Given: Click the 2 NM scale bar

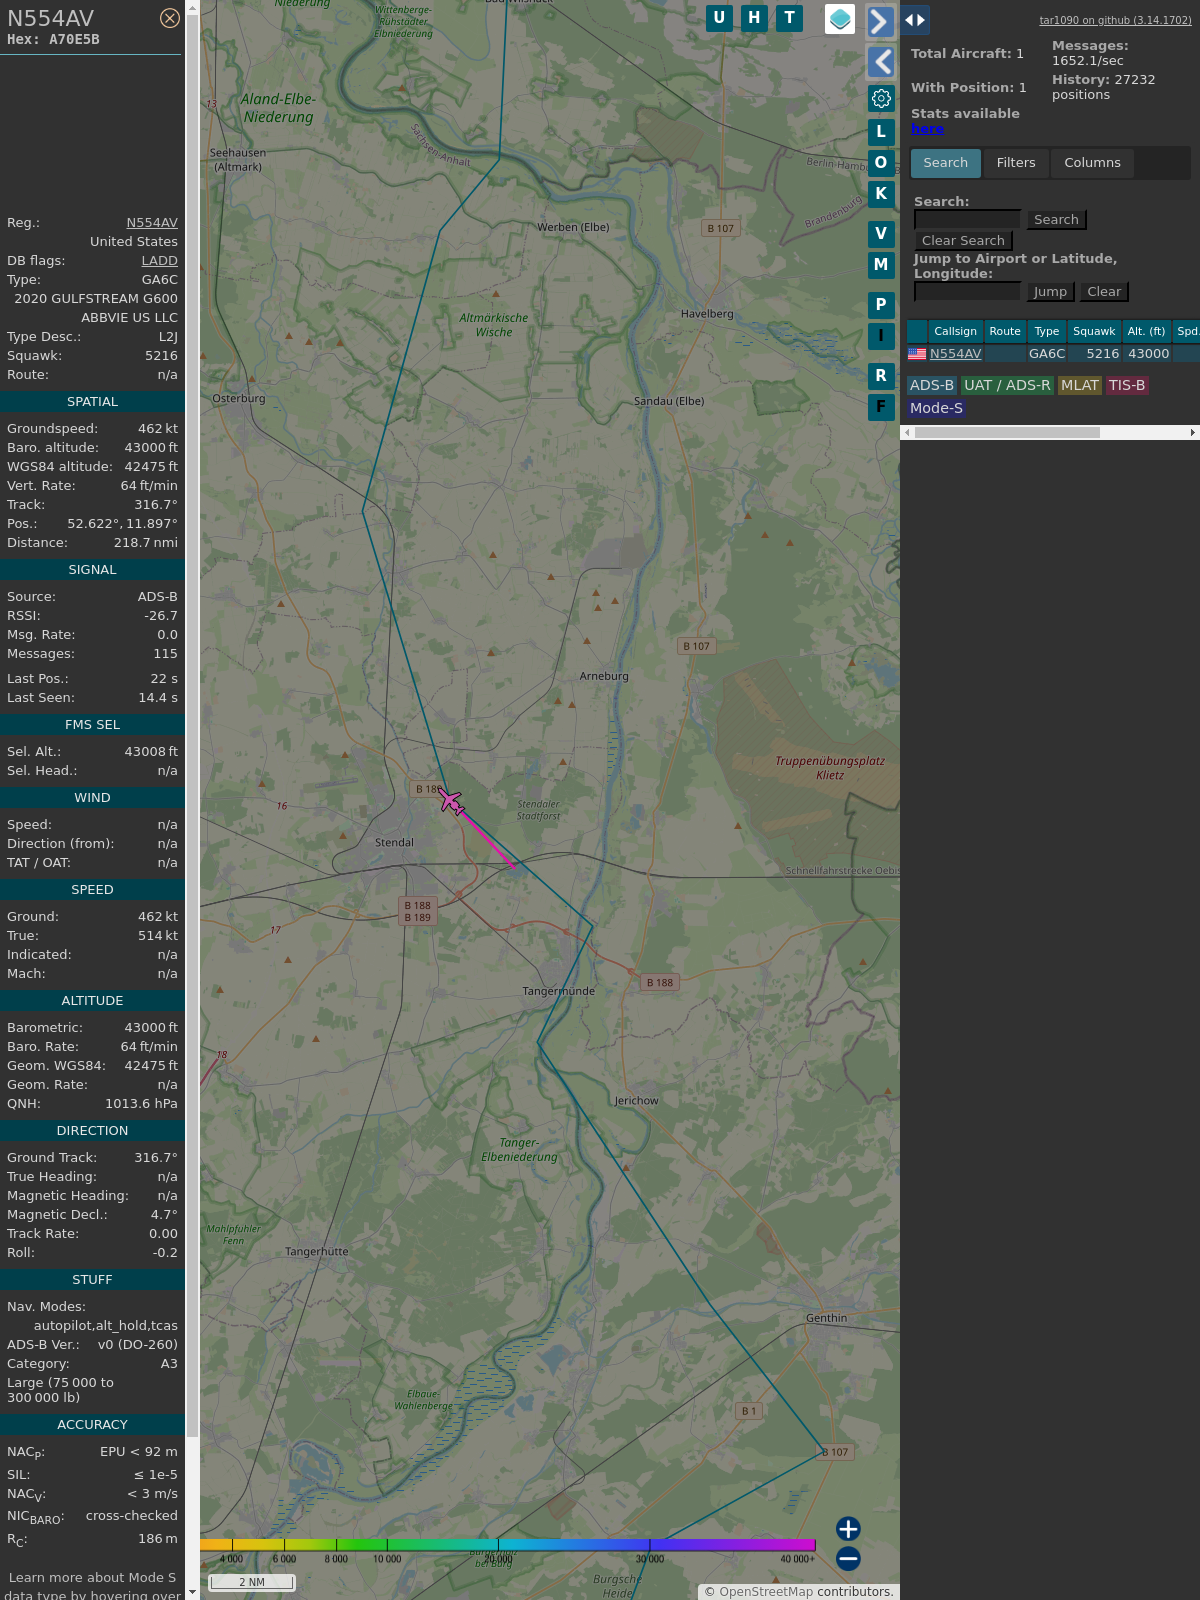Looking at the screenshot, I should coord(252,1582).
